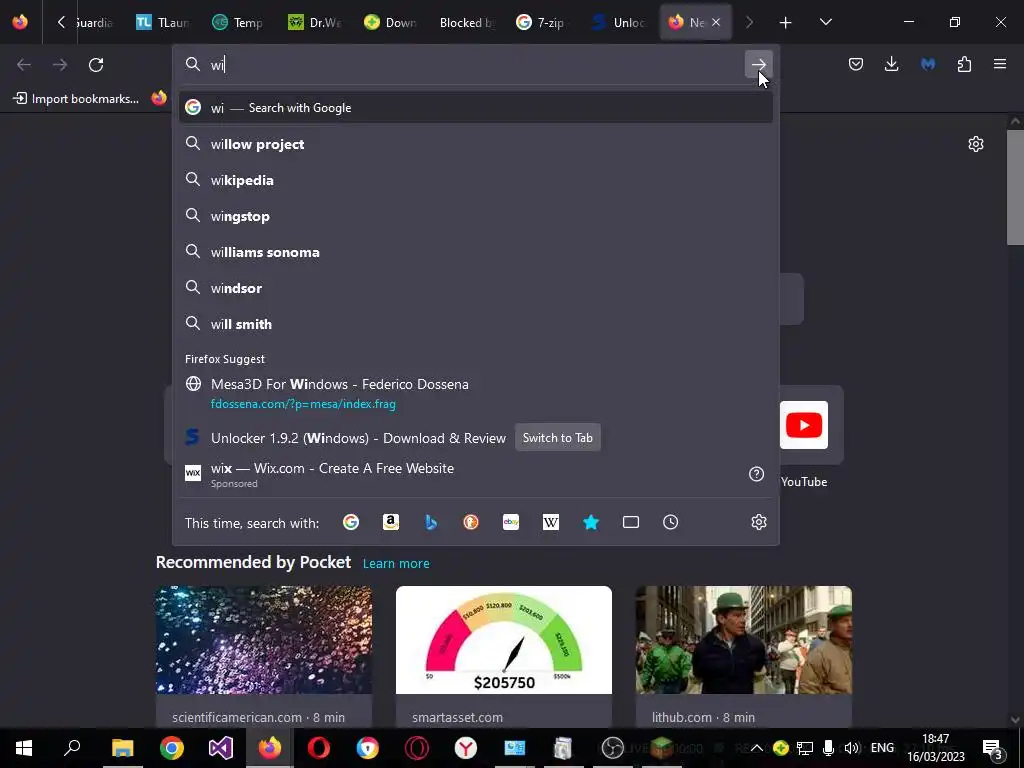Choose 'wingstop' suggestion

475,216
